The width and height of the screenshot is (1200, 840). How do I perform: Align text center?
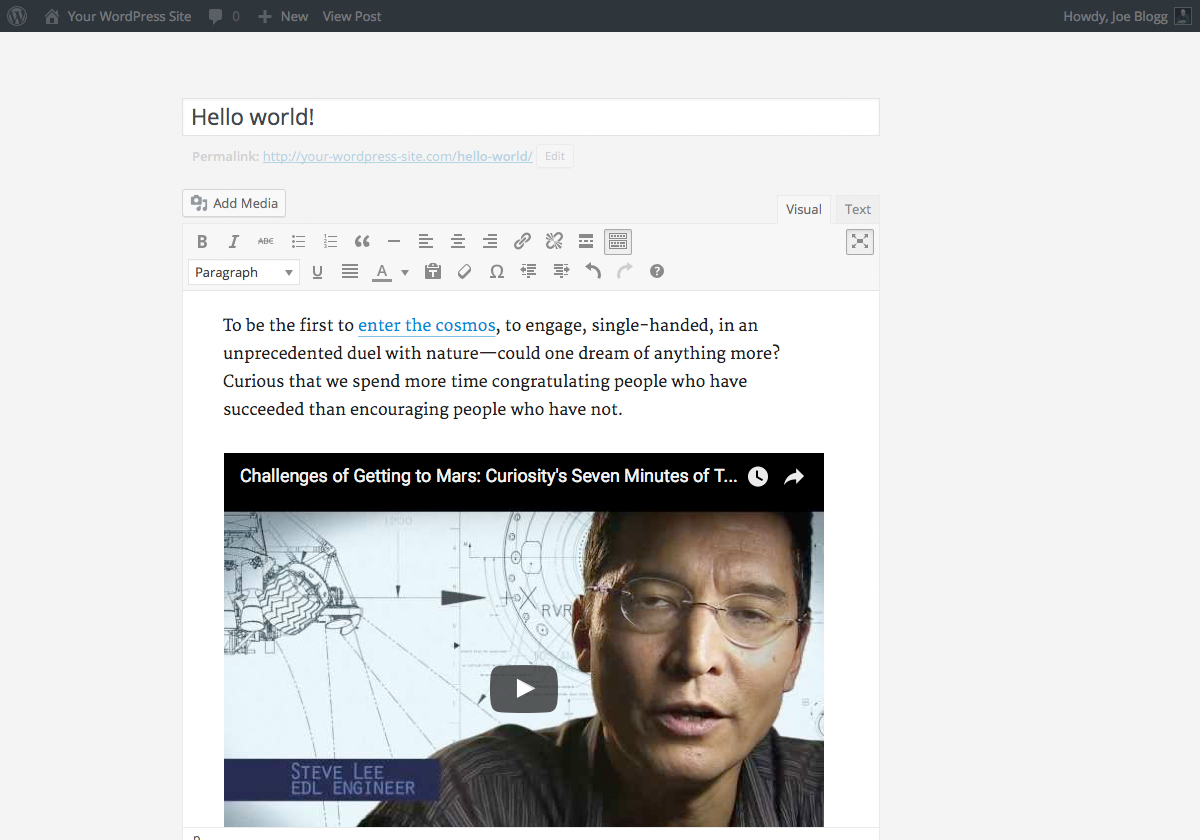point(458,241)
